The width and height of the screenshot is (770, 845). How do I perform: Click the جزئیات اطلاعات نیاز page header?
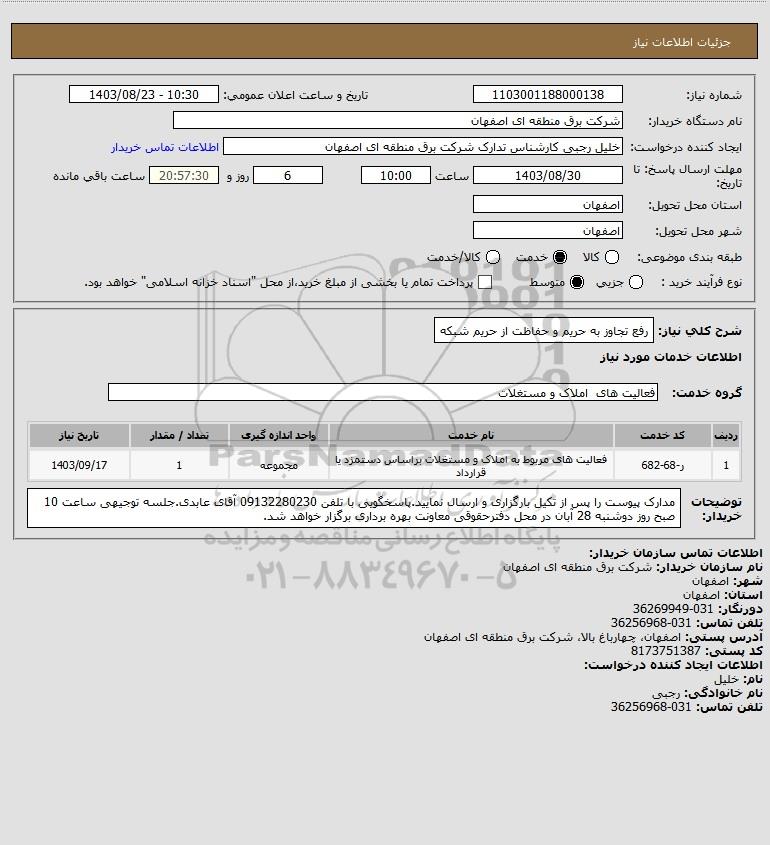tap(681, 42)
